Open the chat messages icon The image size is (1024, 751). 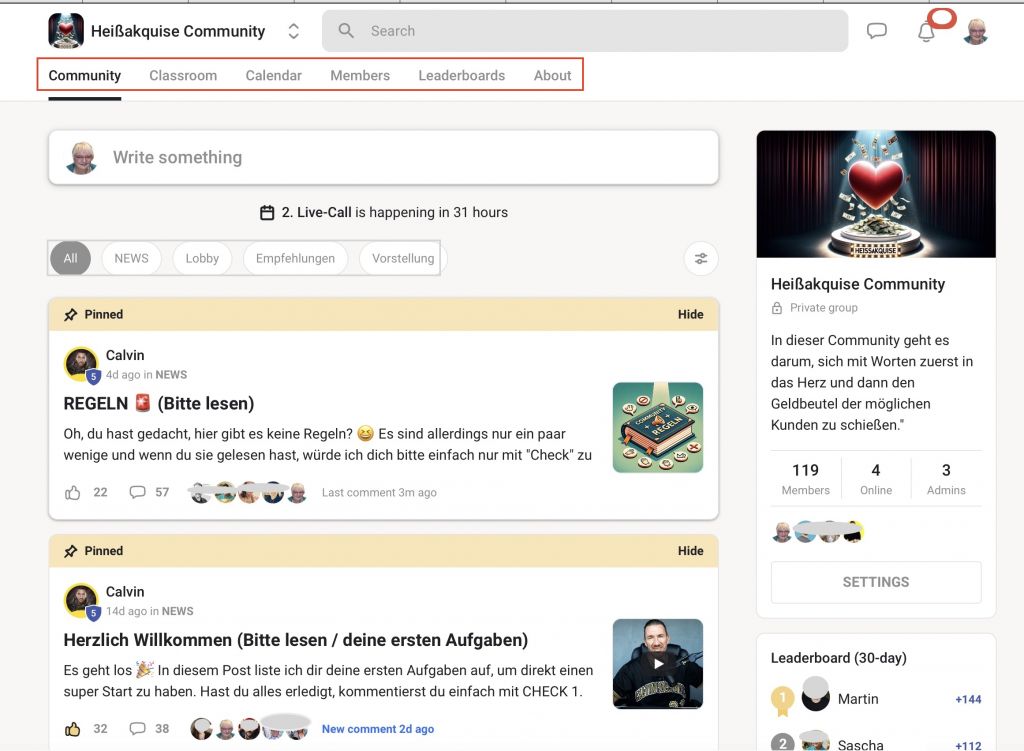pos(877,31)
